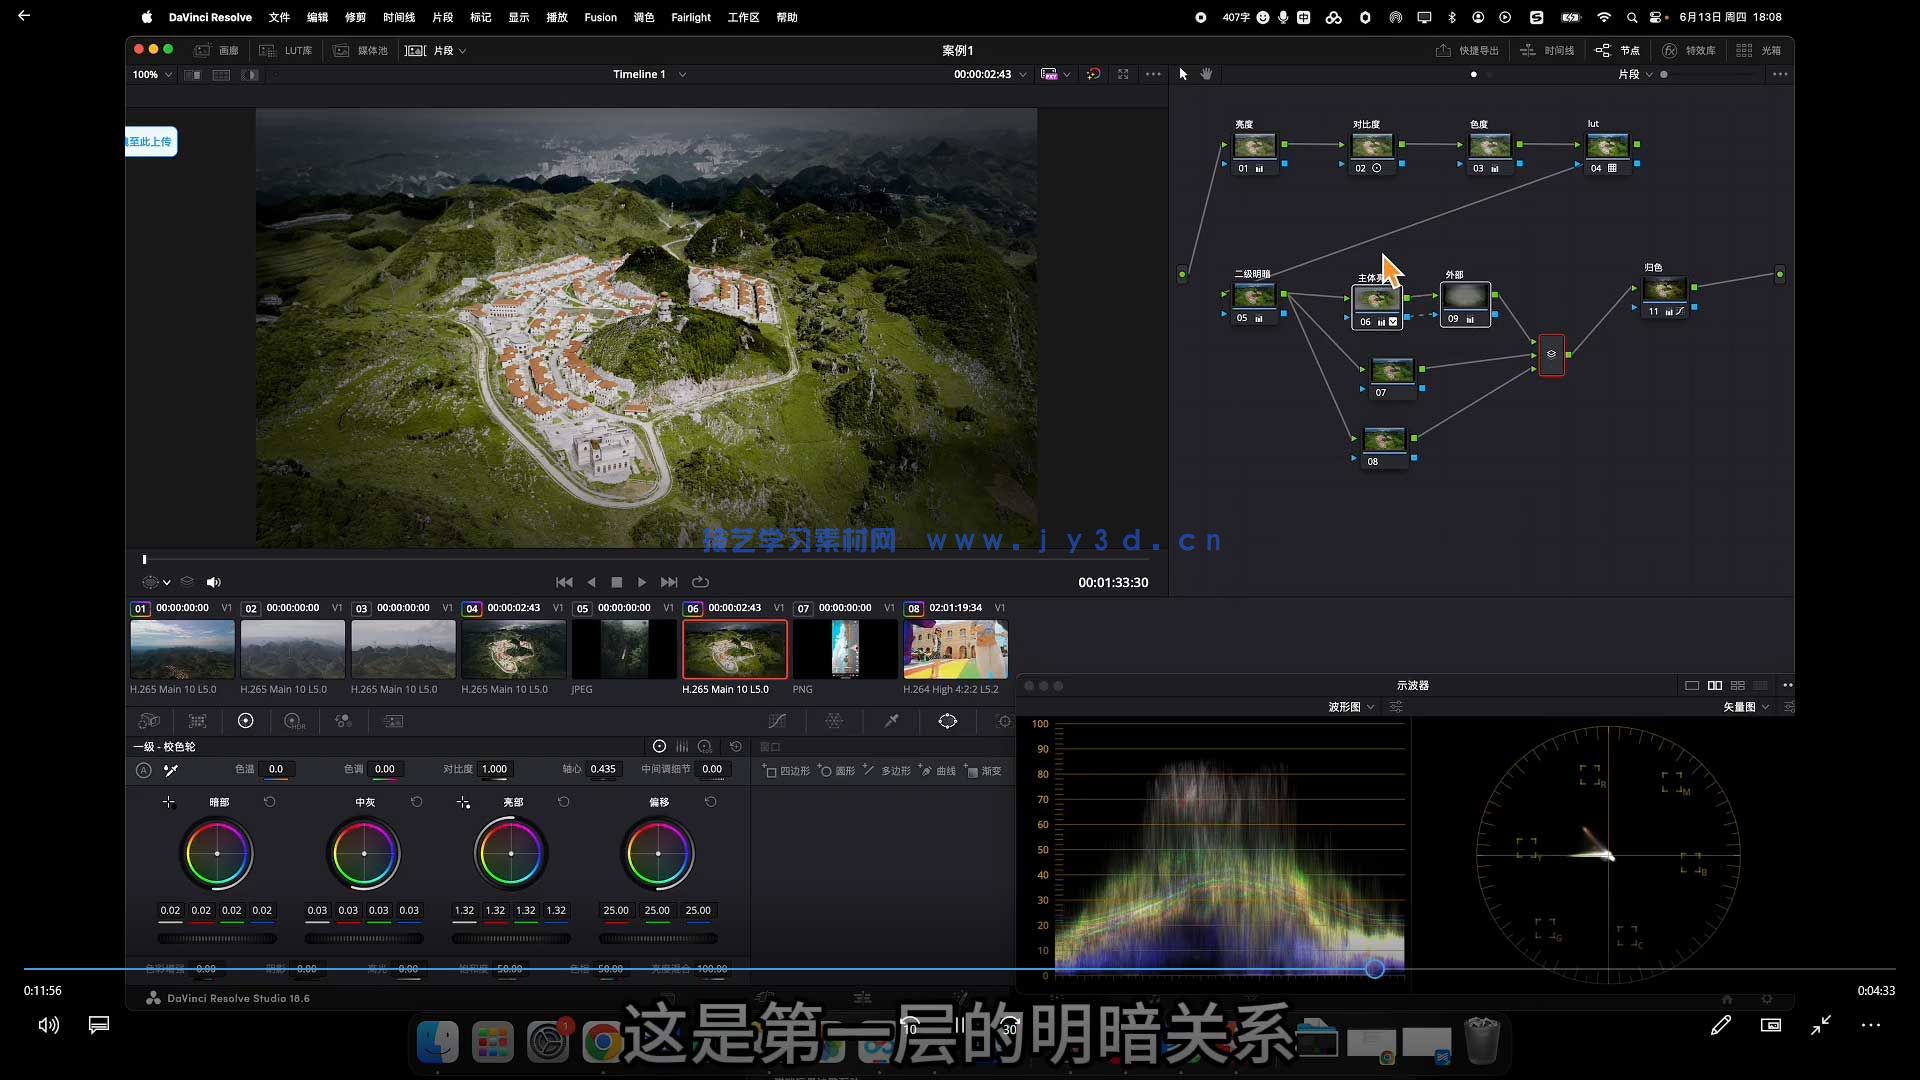Open the Fusion menu in menu bar
1920x1080 pixels.
[600, 17]
